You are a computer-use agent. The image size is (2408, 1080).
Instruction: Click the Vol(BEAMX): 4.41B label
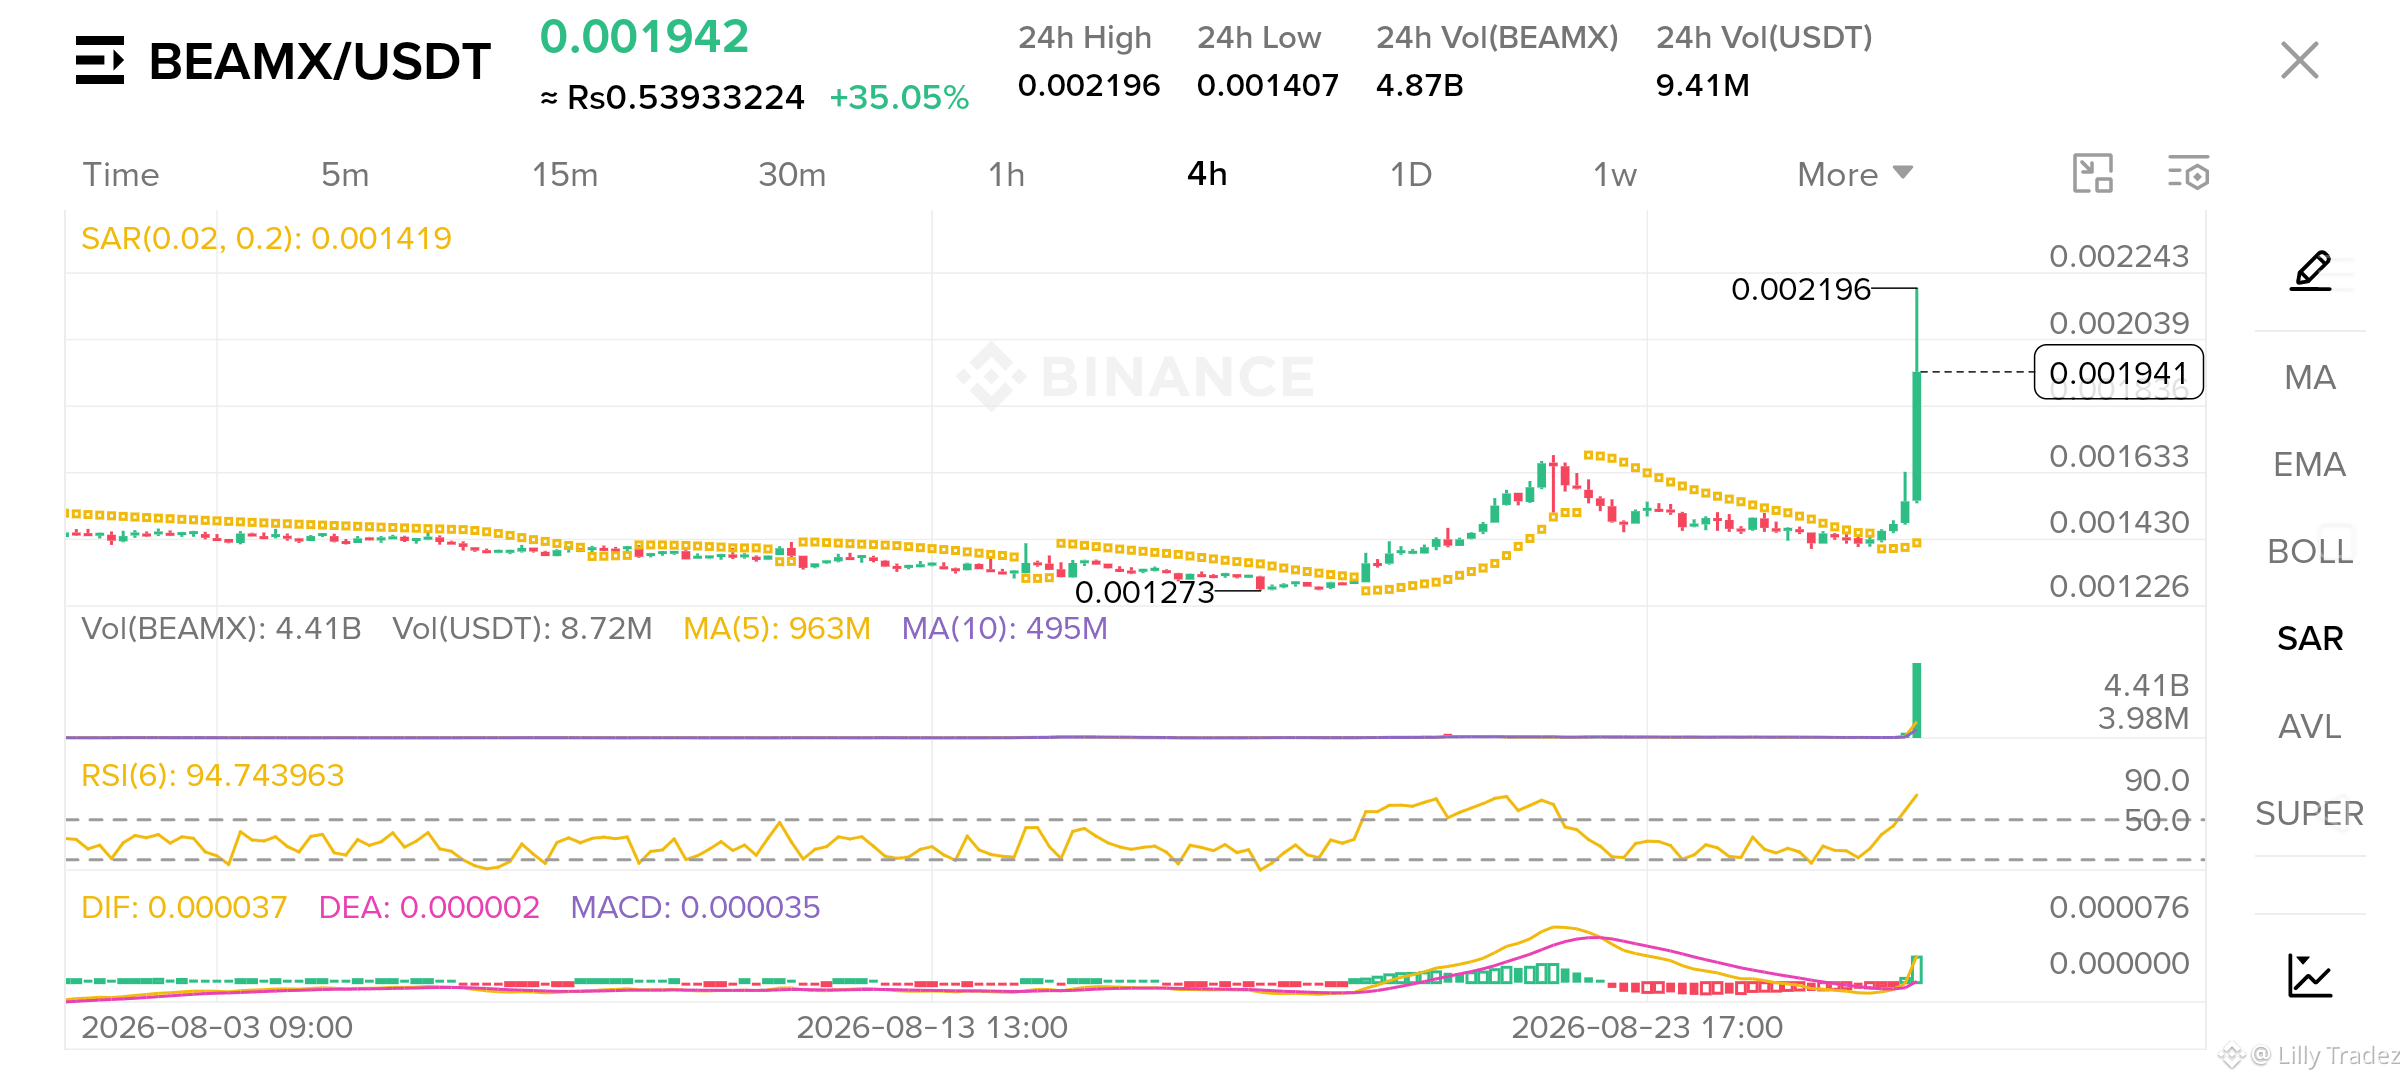pyautogui.click(x=221, y=628)
